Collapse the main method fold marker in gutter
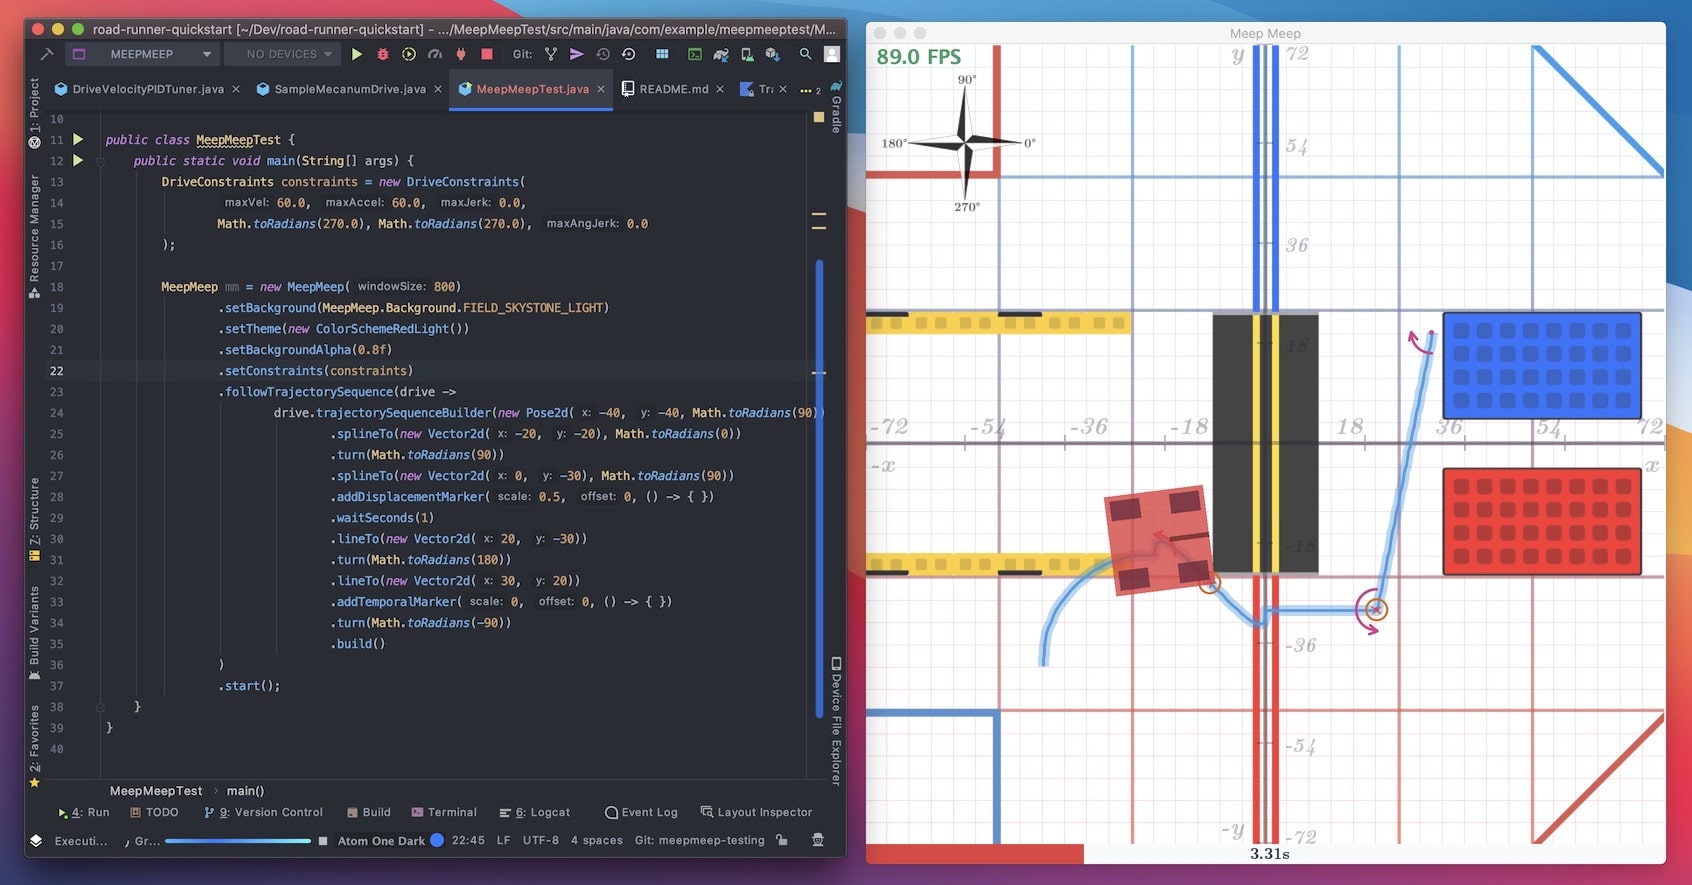The height and width of the screenshot is (885, 1692). 100,161
